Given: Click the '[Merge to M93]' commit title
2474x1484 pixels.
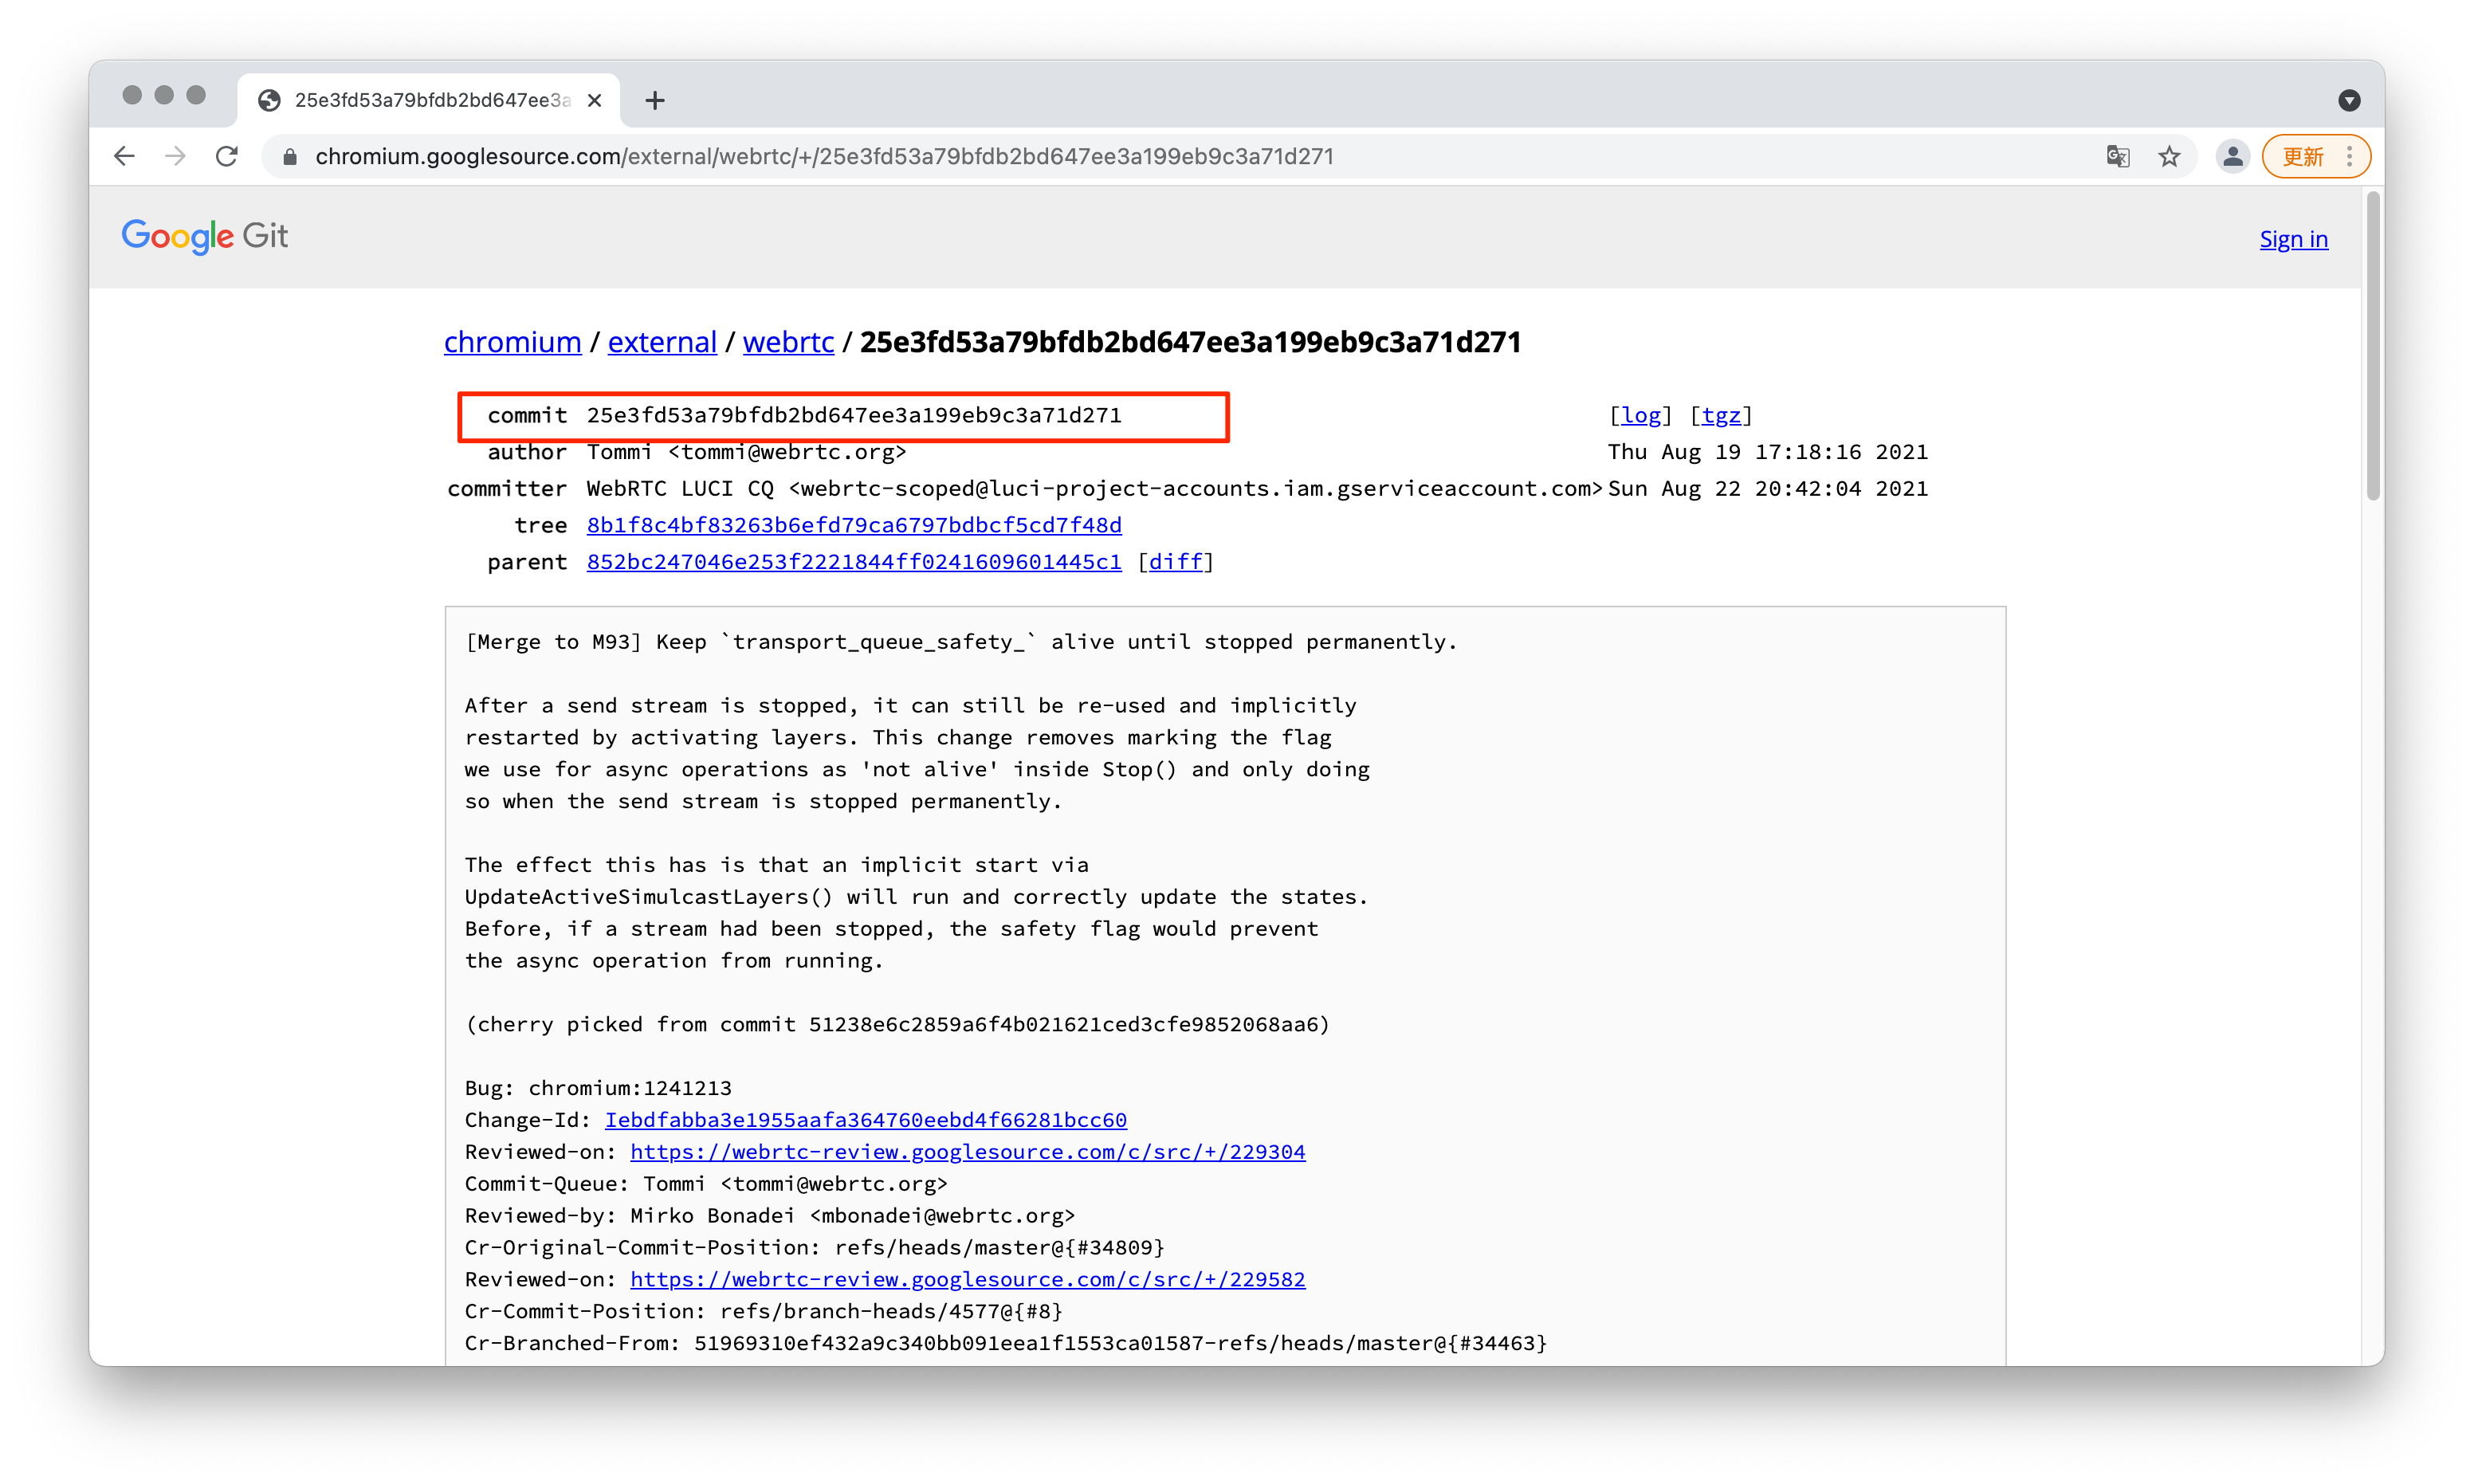Looking at the screenshot, I should (x=961, y=642).
